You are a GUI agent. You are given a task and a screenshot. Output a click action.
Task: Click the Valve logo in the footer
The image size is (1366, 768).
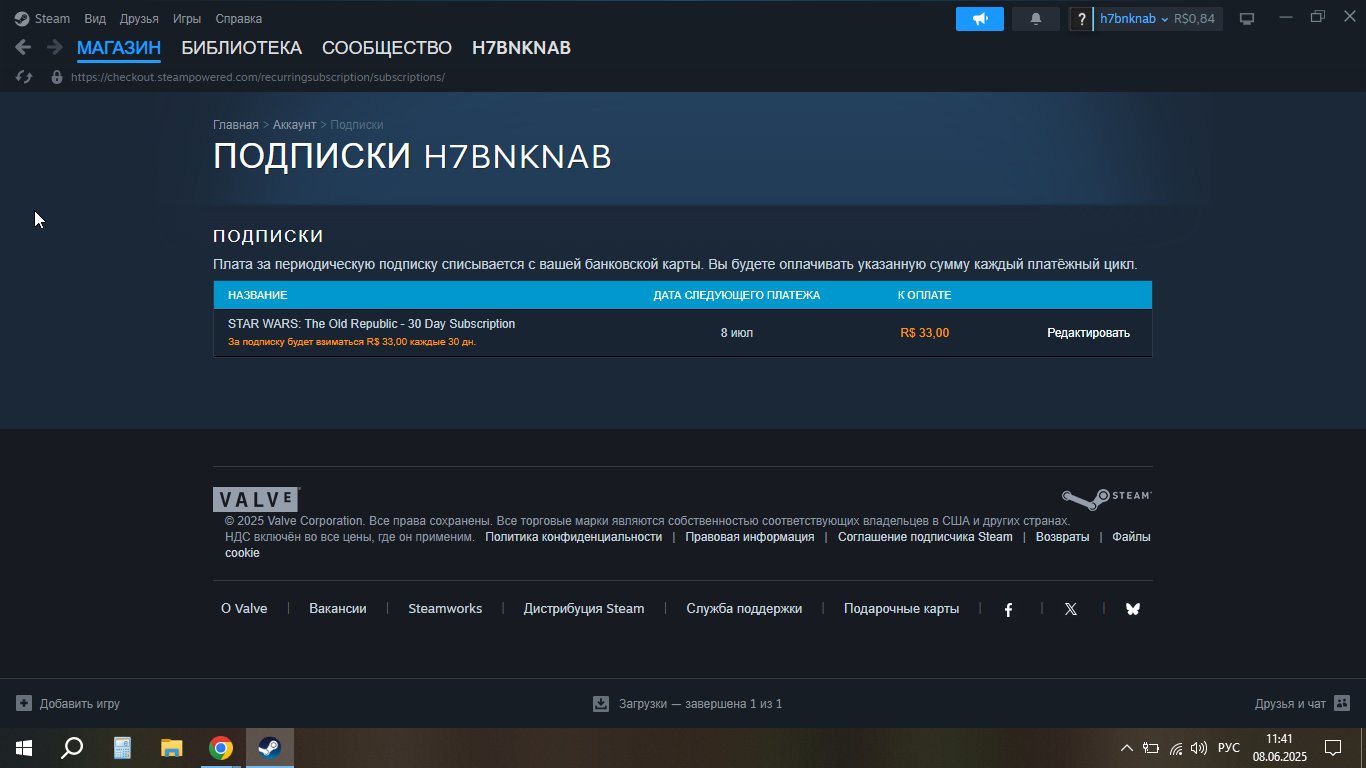click(x=256, y=500)
